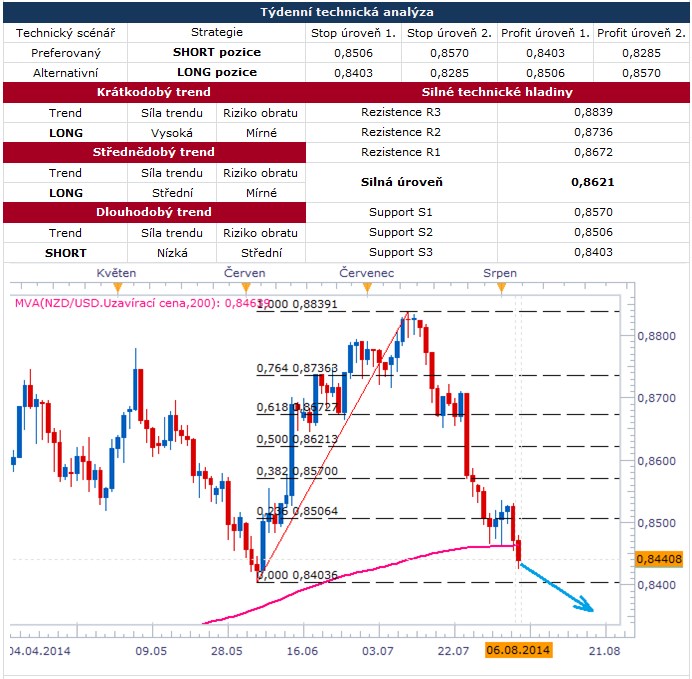Screen dimensions: 692x679
Task: Click the 'Týdenní technická analýza' title bar
Action: pos(346,12)
